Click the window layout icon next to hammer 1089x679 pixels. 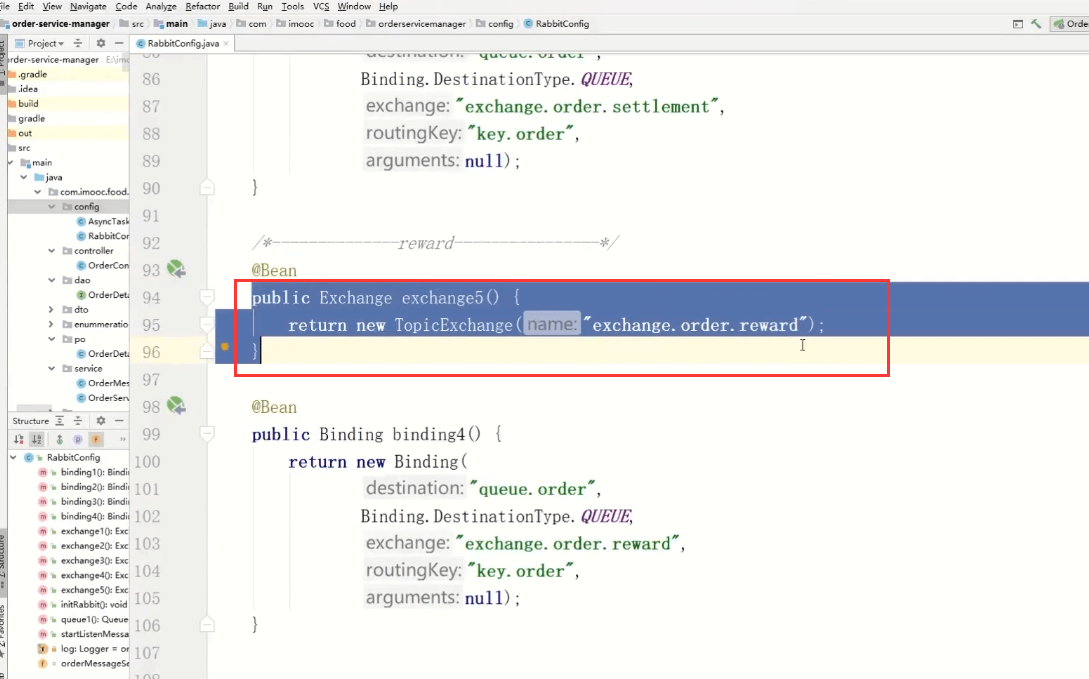1017,24
